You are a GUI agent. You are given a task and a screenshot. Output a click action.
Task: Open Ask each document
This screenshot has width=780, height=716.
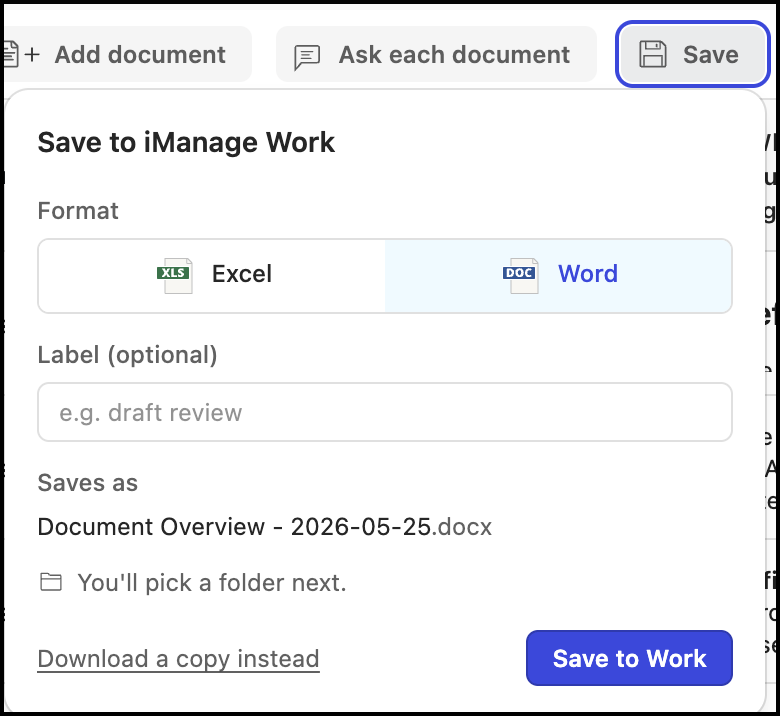click(436, 54)
